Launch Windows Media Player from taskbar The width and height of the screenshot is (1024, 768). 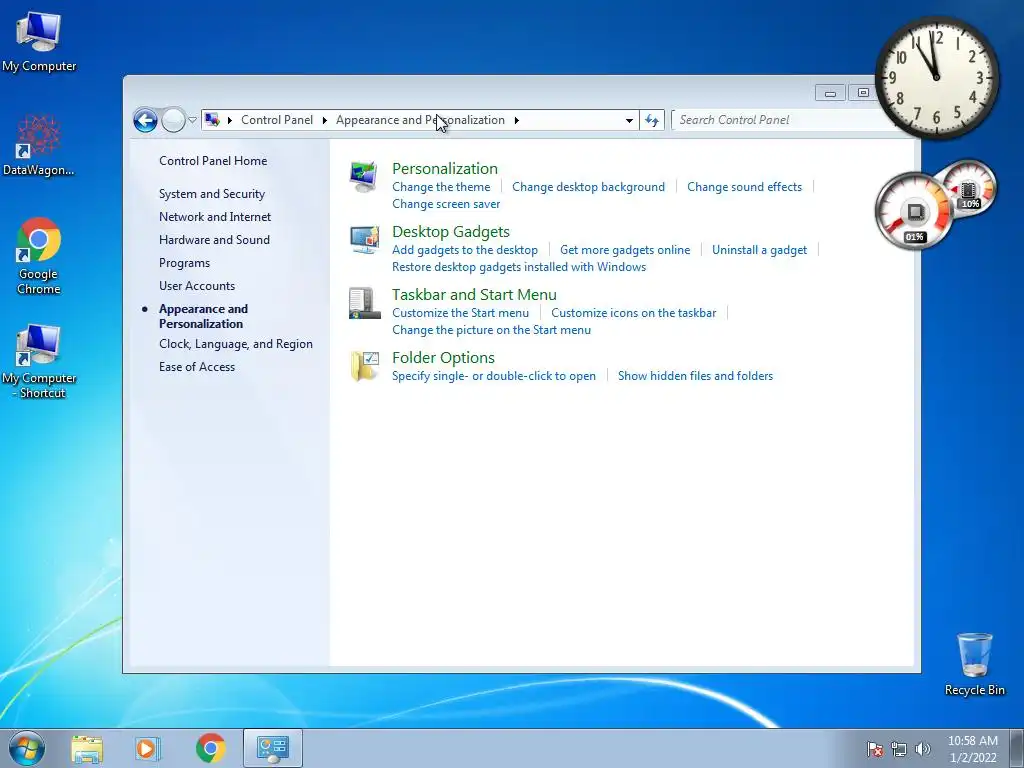(147, 748)
